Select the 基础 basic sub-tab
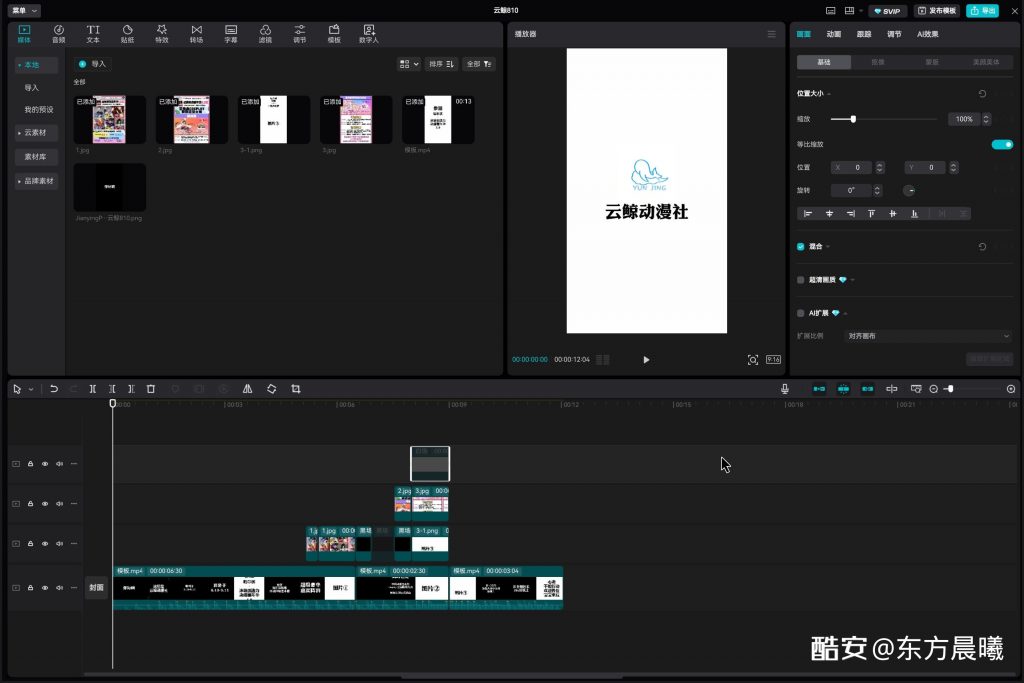 point(824,62)
